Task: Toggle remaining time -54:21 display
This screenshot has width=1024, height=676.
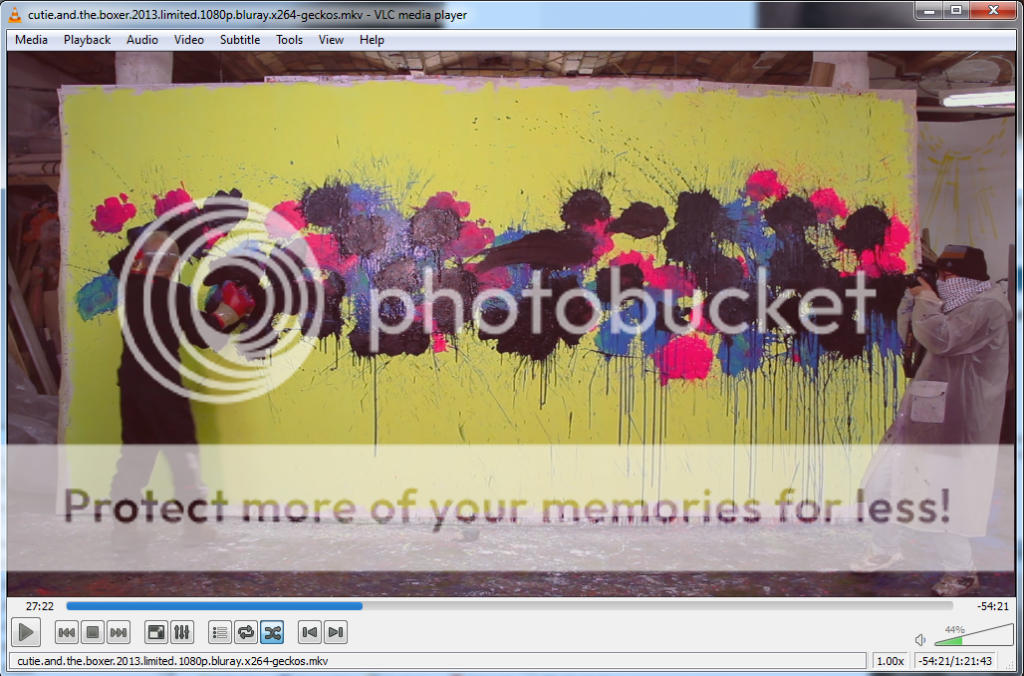Action: tap(993, 606)
